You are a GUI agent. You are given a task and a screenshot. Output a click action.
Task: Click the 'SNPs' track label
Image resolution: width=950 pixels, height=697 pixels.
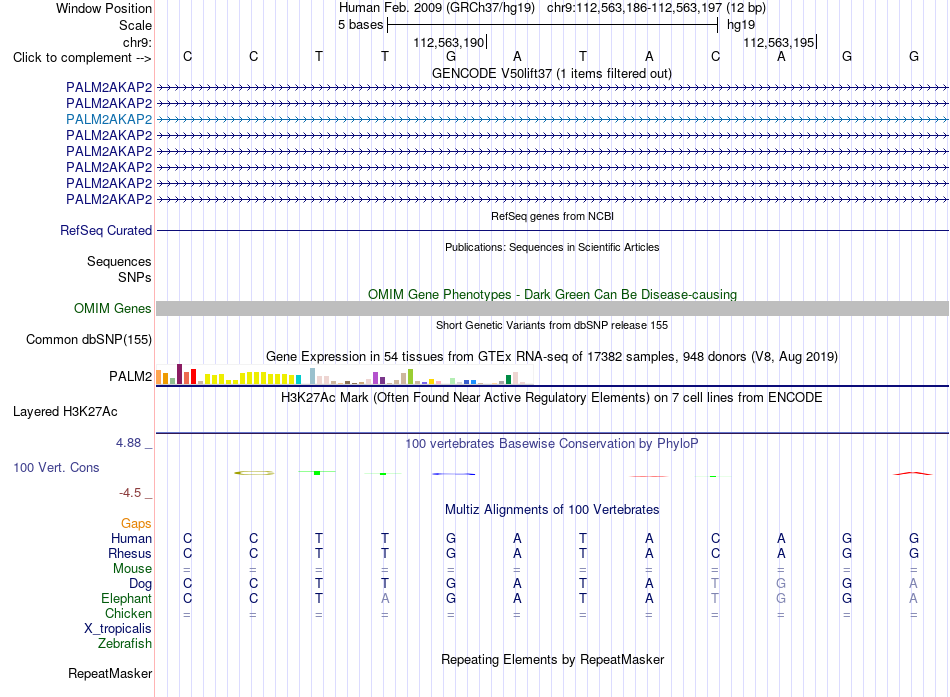click(x=135, y=277)
